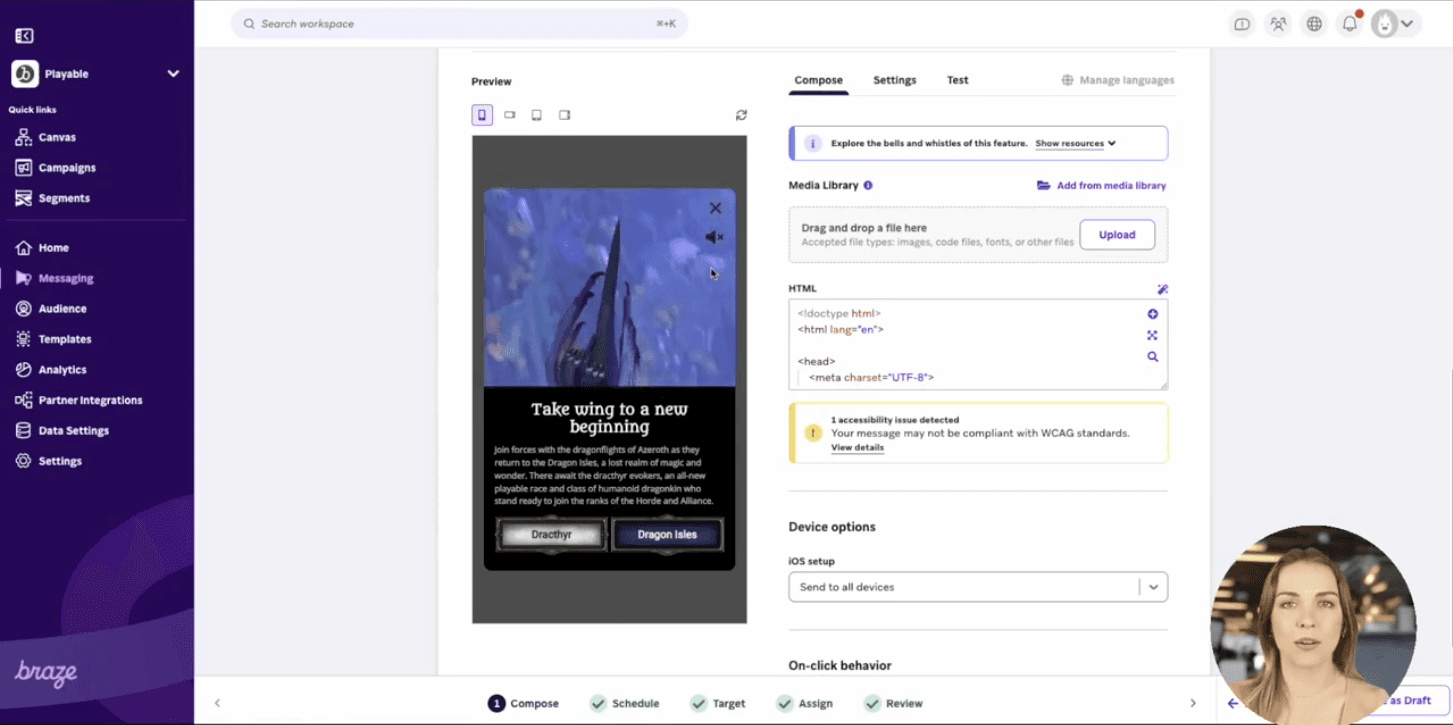Viewport: 1453px width, 725px height.
Task: Go to the Schedule step
Action: (624, 704)
